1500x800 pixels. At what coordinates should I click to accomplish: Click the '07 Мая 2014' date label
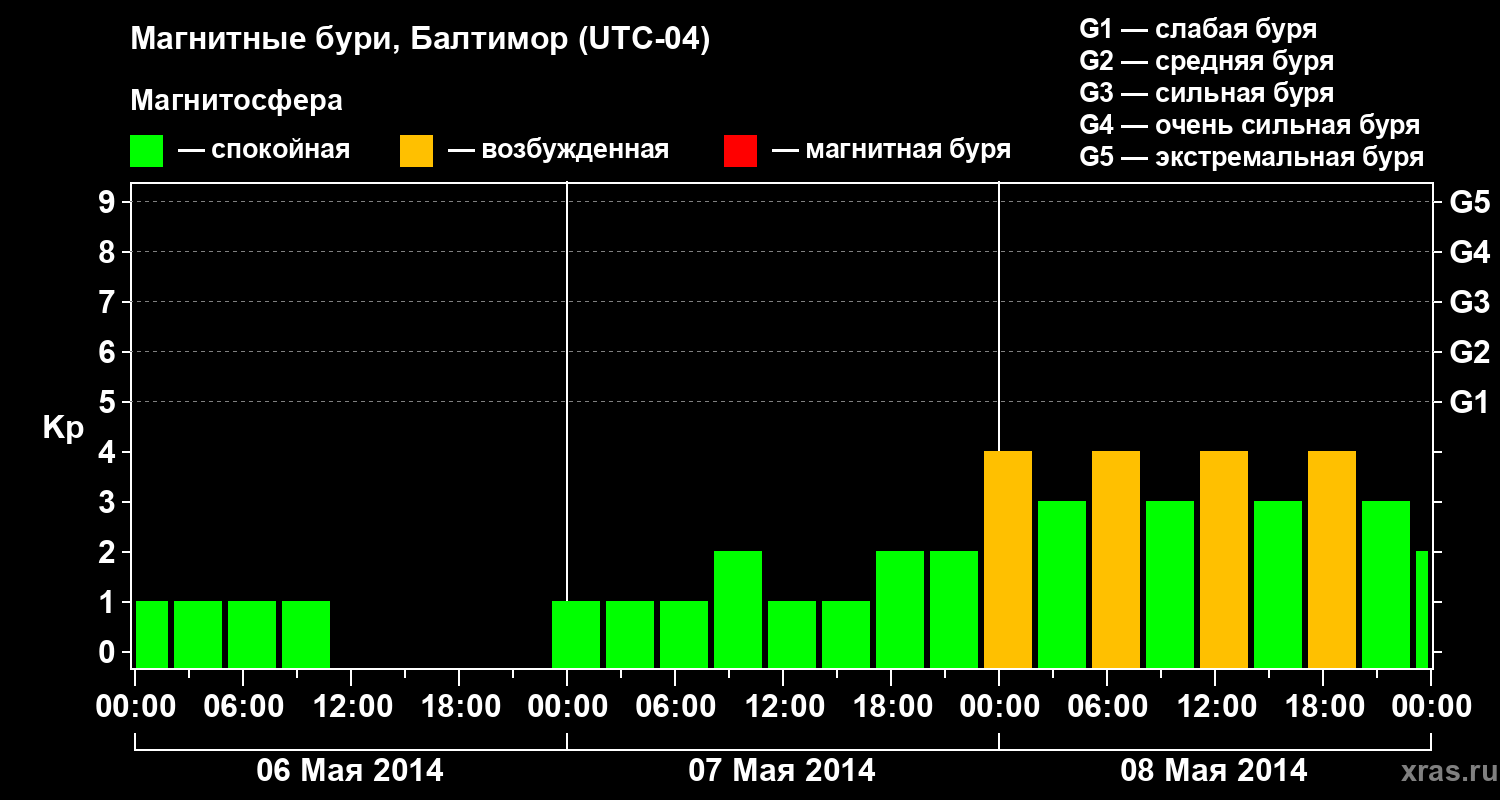point(782,770)
